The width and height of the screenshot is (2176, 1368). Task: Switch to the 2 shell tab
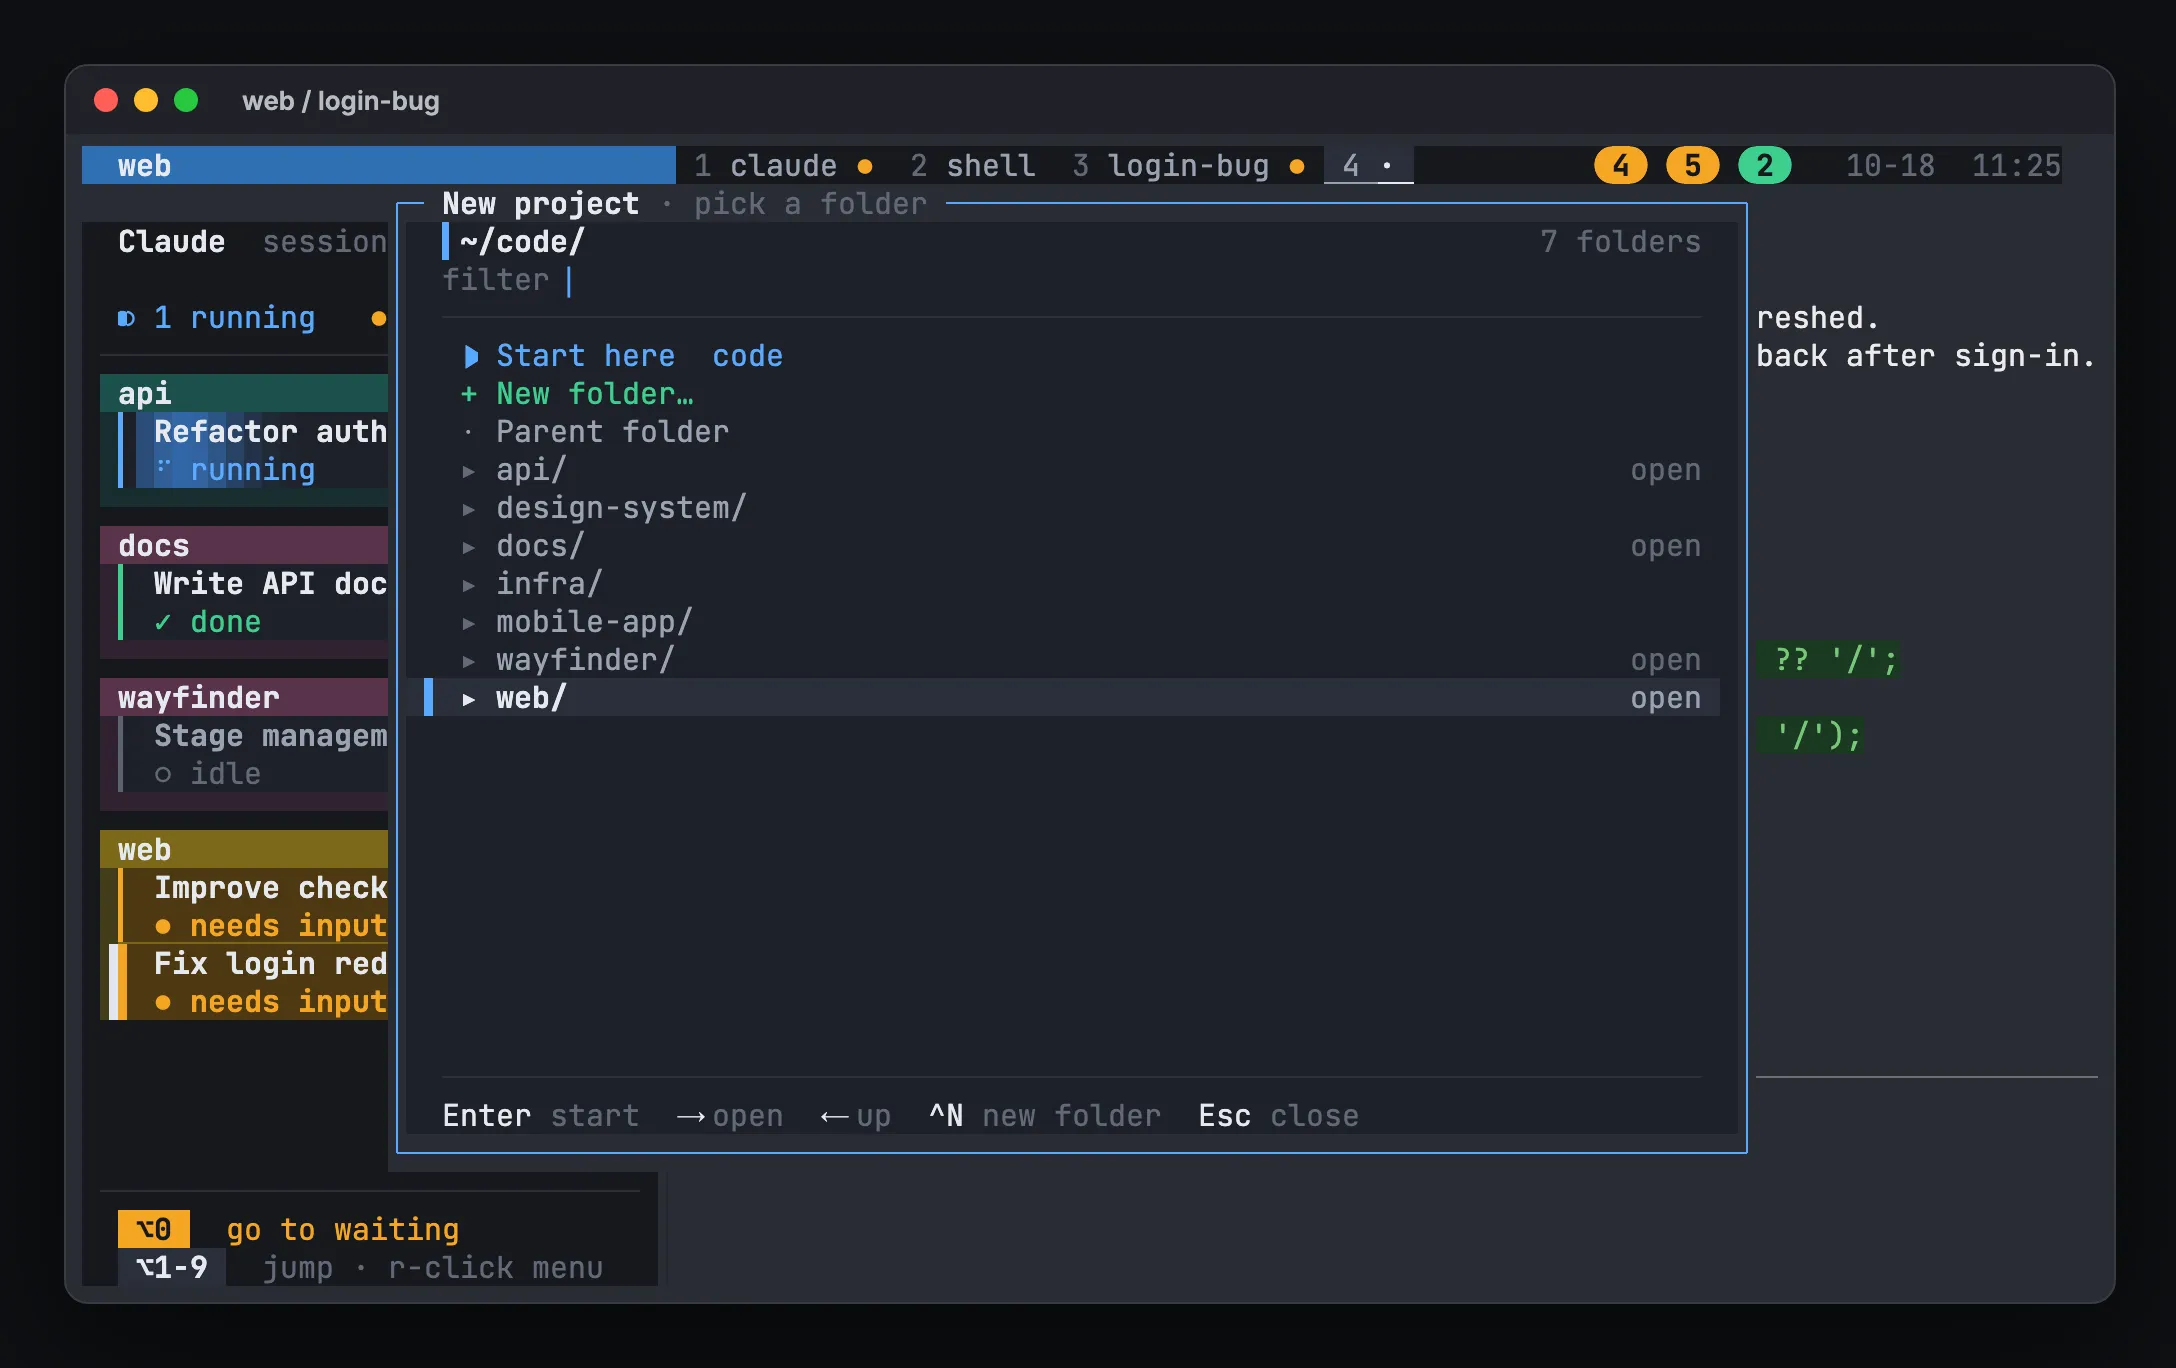click(x=972, y=165)
